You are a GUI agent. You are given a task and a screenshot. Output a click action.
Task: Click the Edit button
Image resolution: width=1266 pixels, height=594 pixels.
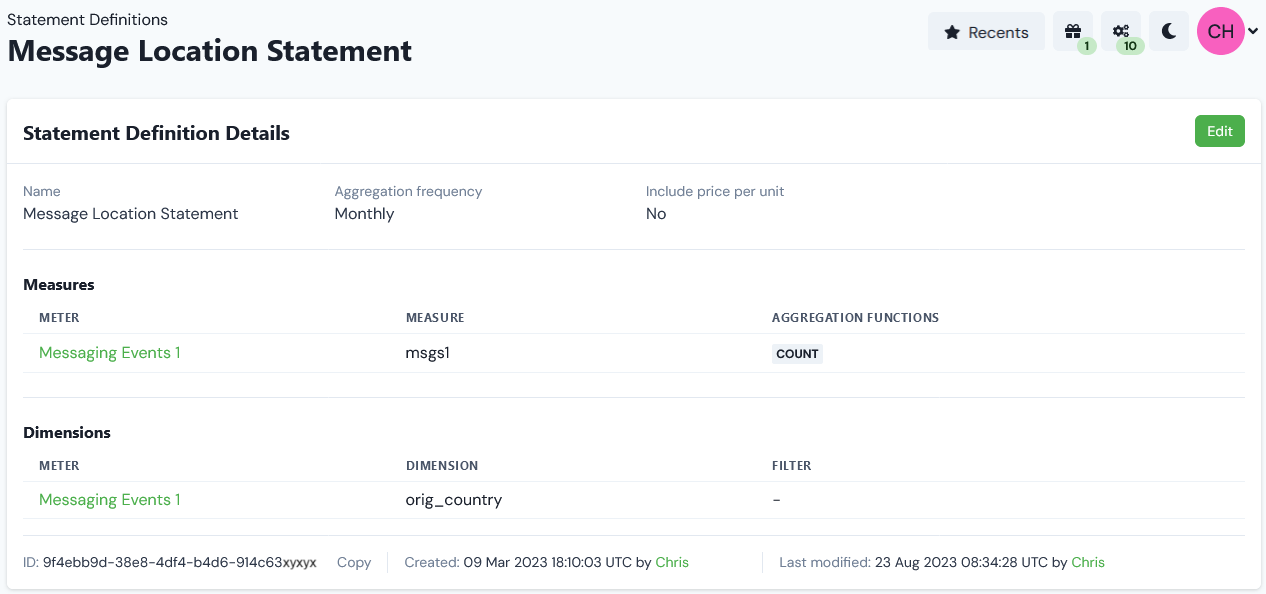click(1219, 131)
